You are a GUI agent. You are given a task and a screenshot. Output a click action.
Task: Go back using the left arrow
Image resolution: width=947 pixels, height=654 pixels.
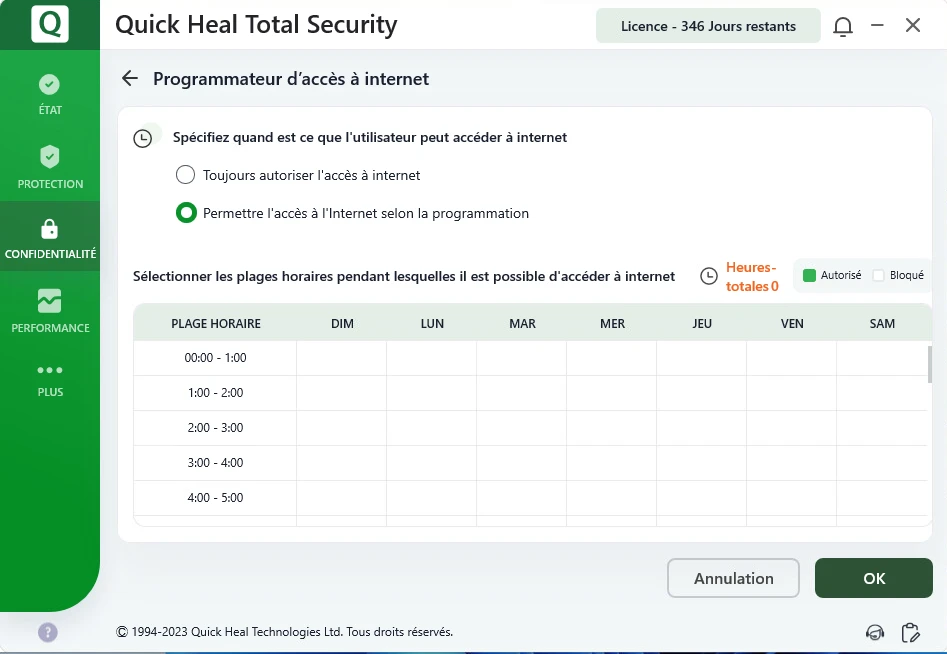(129, 79)
